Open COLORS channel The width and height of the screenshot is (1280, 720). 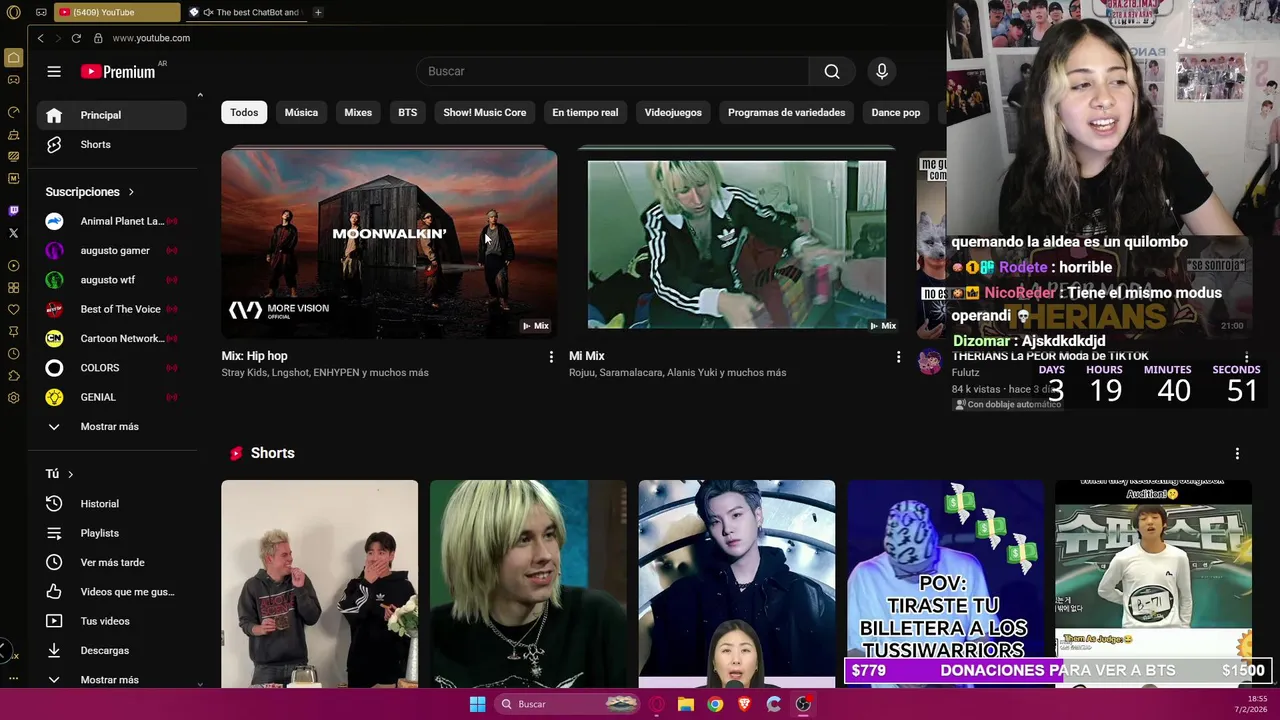(112, 368)
